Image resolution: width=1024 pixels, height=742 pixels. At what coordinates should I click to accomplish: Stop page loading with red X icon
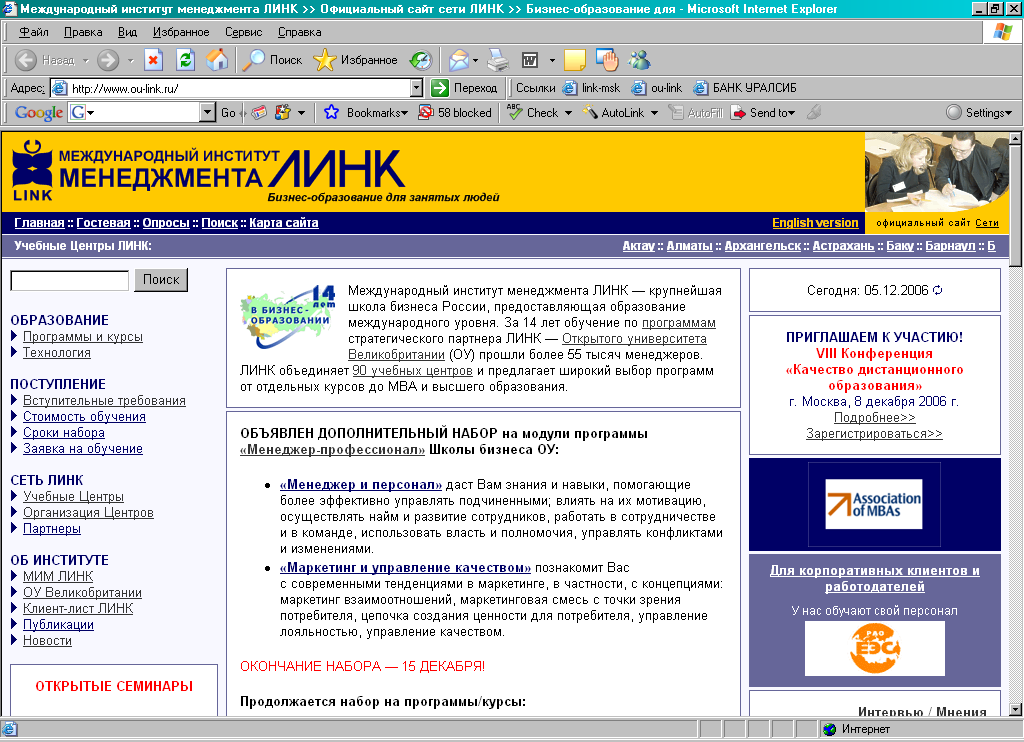pos(153,60)
